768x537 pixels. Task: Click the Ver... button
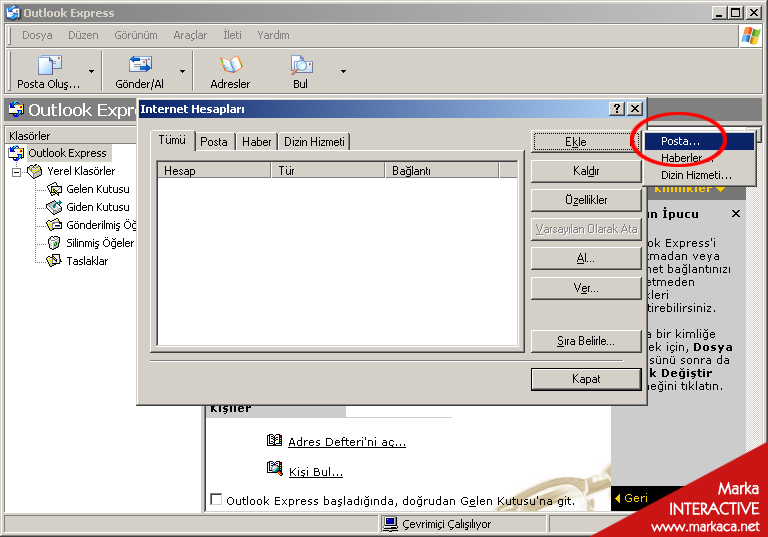pos(586,288)
